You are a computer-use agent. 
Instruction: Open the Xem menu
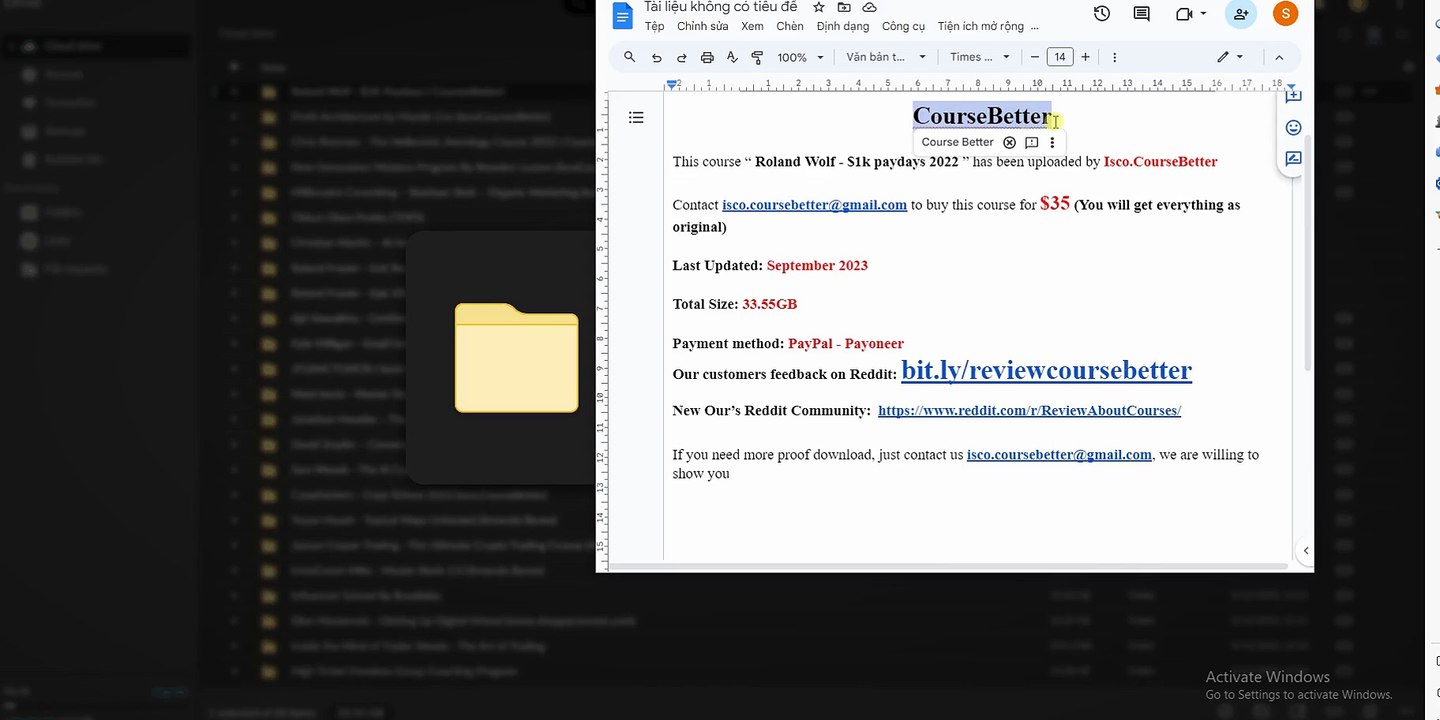click(752, 26)
